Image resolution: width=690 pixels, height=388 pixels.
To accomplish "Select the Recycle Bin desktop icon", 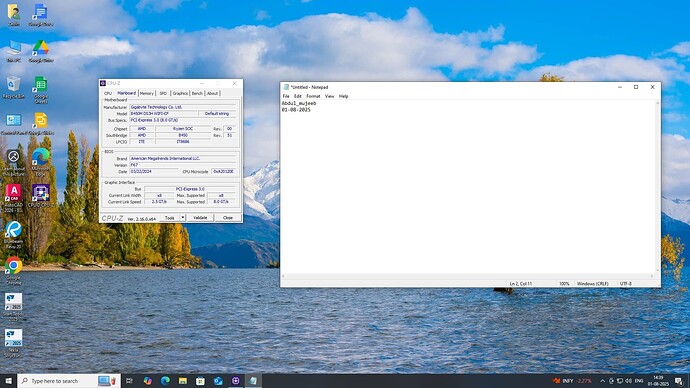I will tap(13, 87).
